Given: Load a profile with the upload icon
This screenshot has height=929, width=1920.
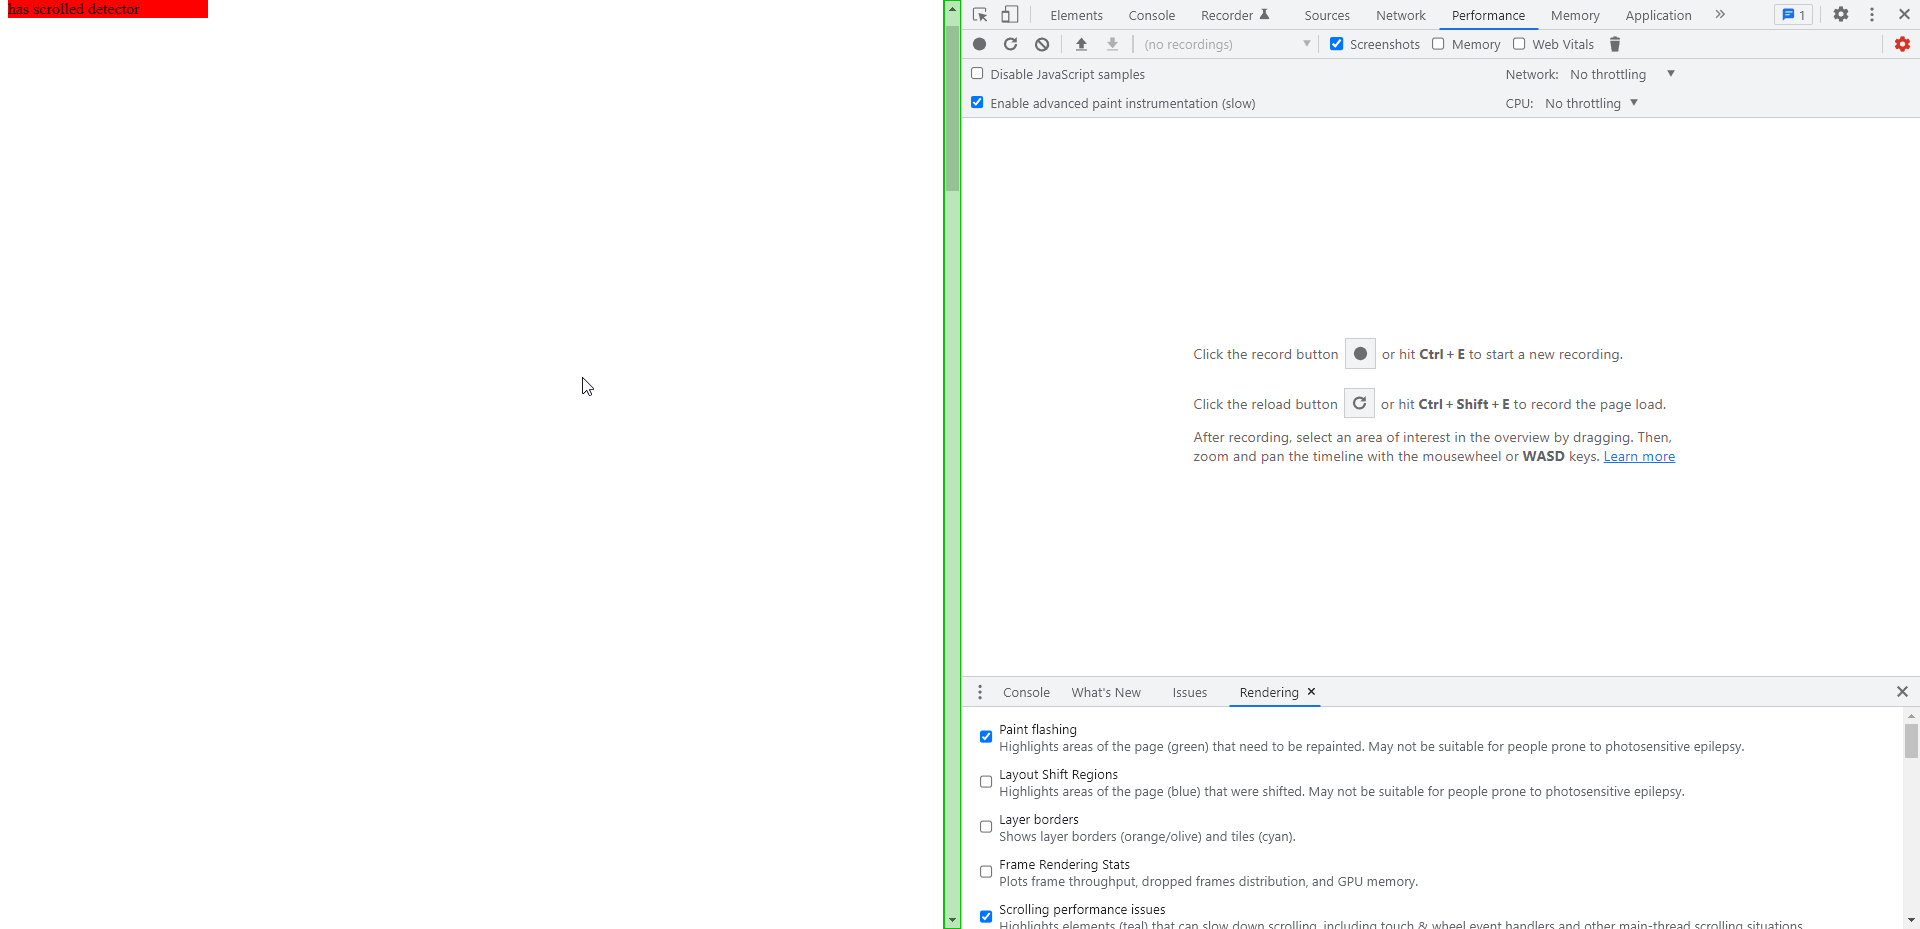Looking at the screenshot, I should coord(1081,44).
